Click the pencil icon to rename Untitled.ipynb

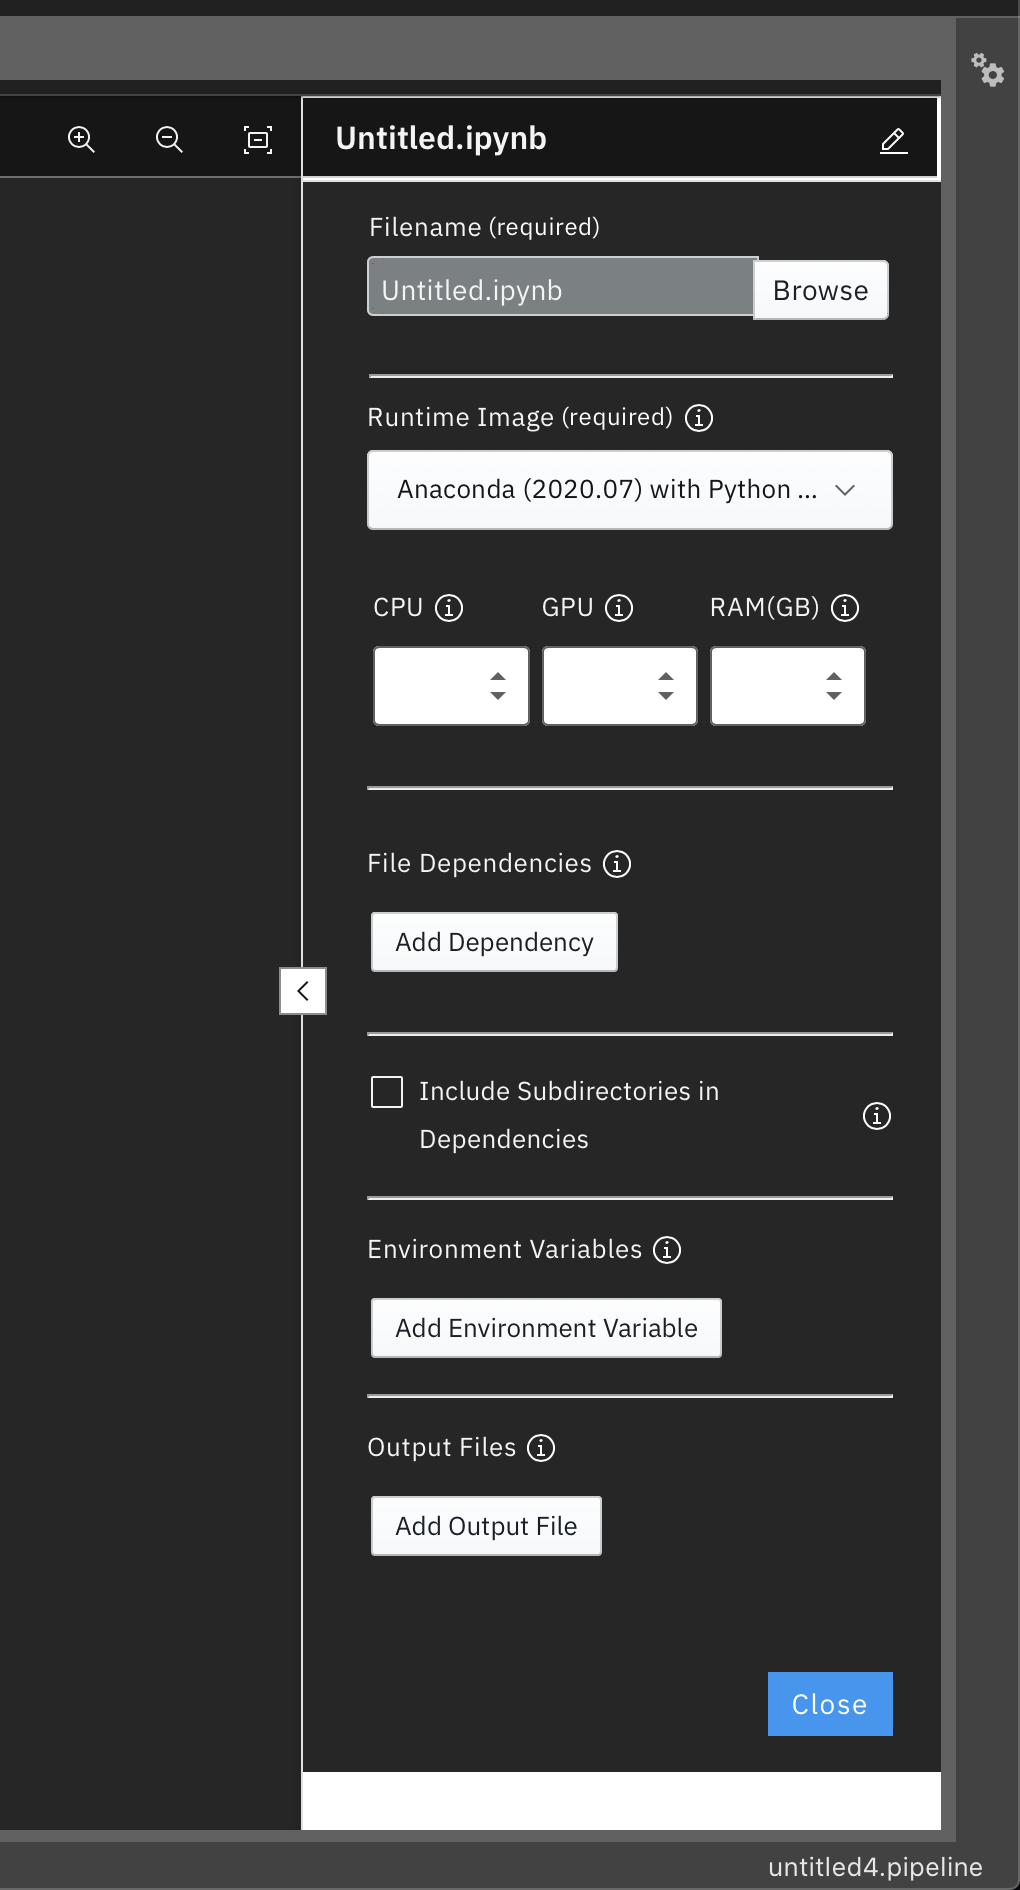[x=893, y=140]
